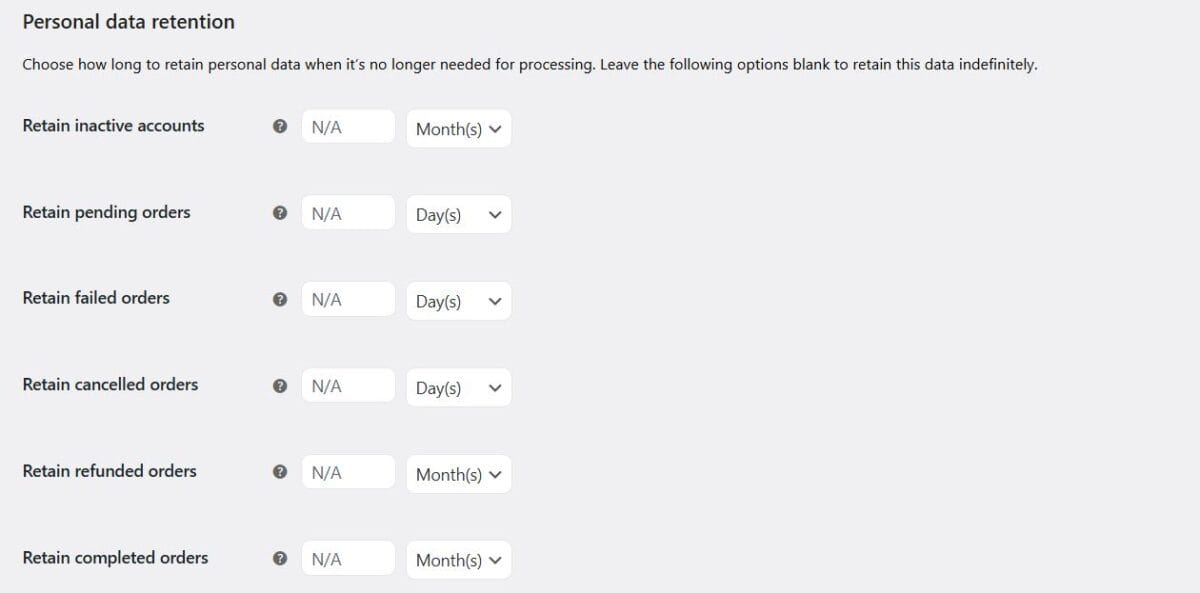Click the Personal data retention heading

coord(128,21)
